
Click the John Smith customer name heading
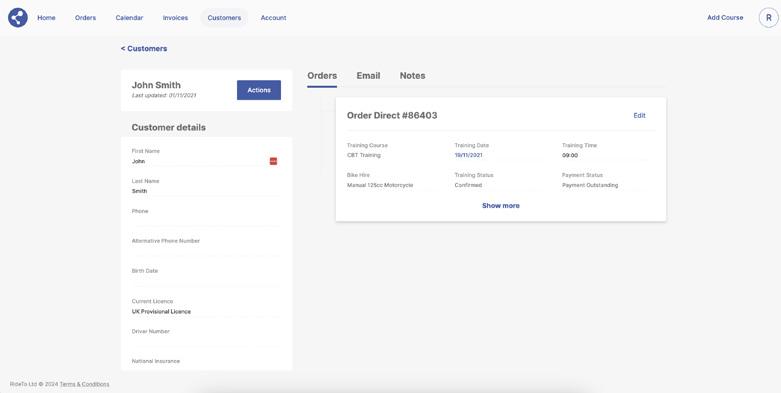point(156,85)
